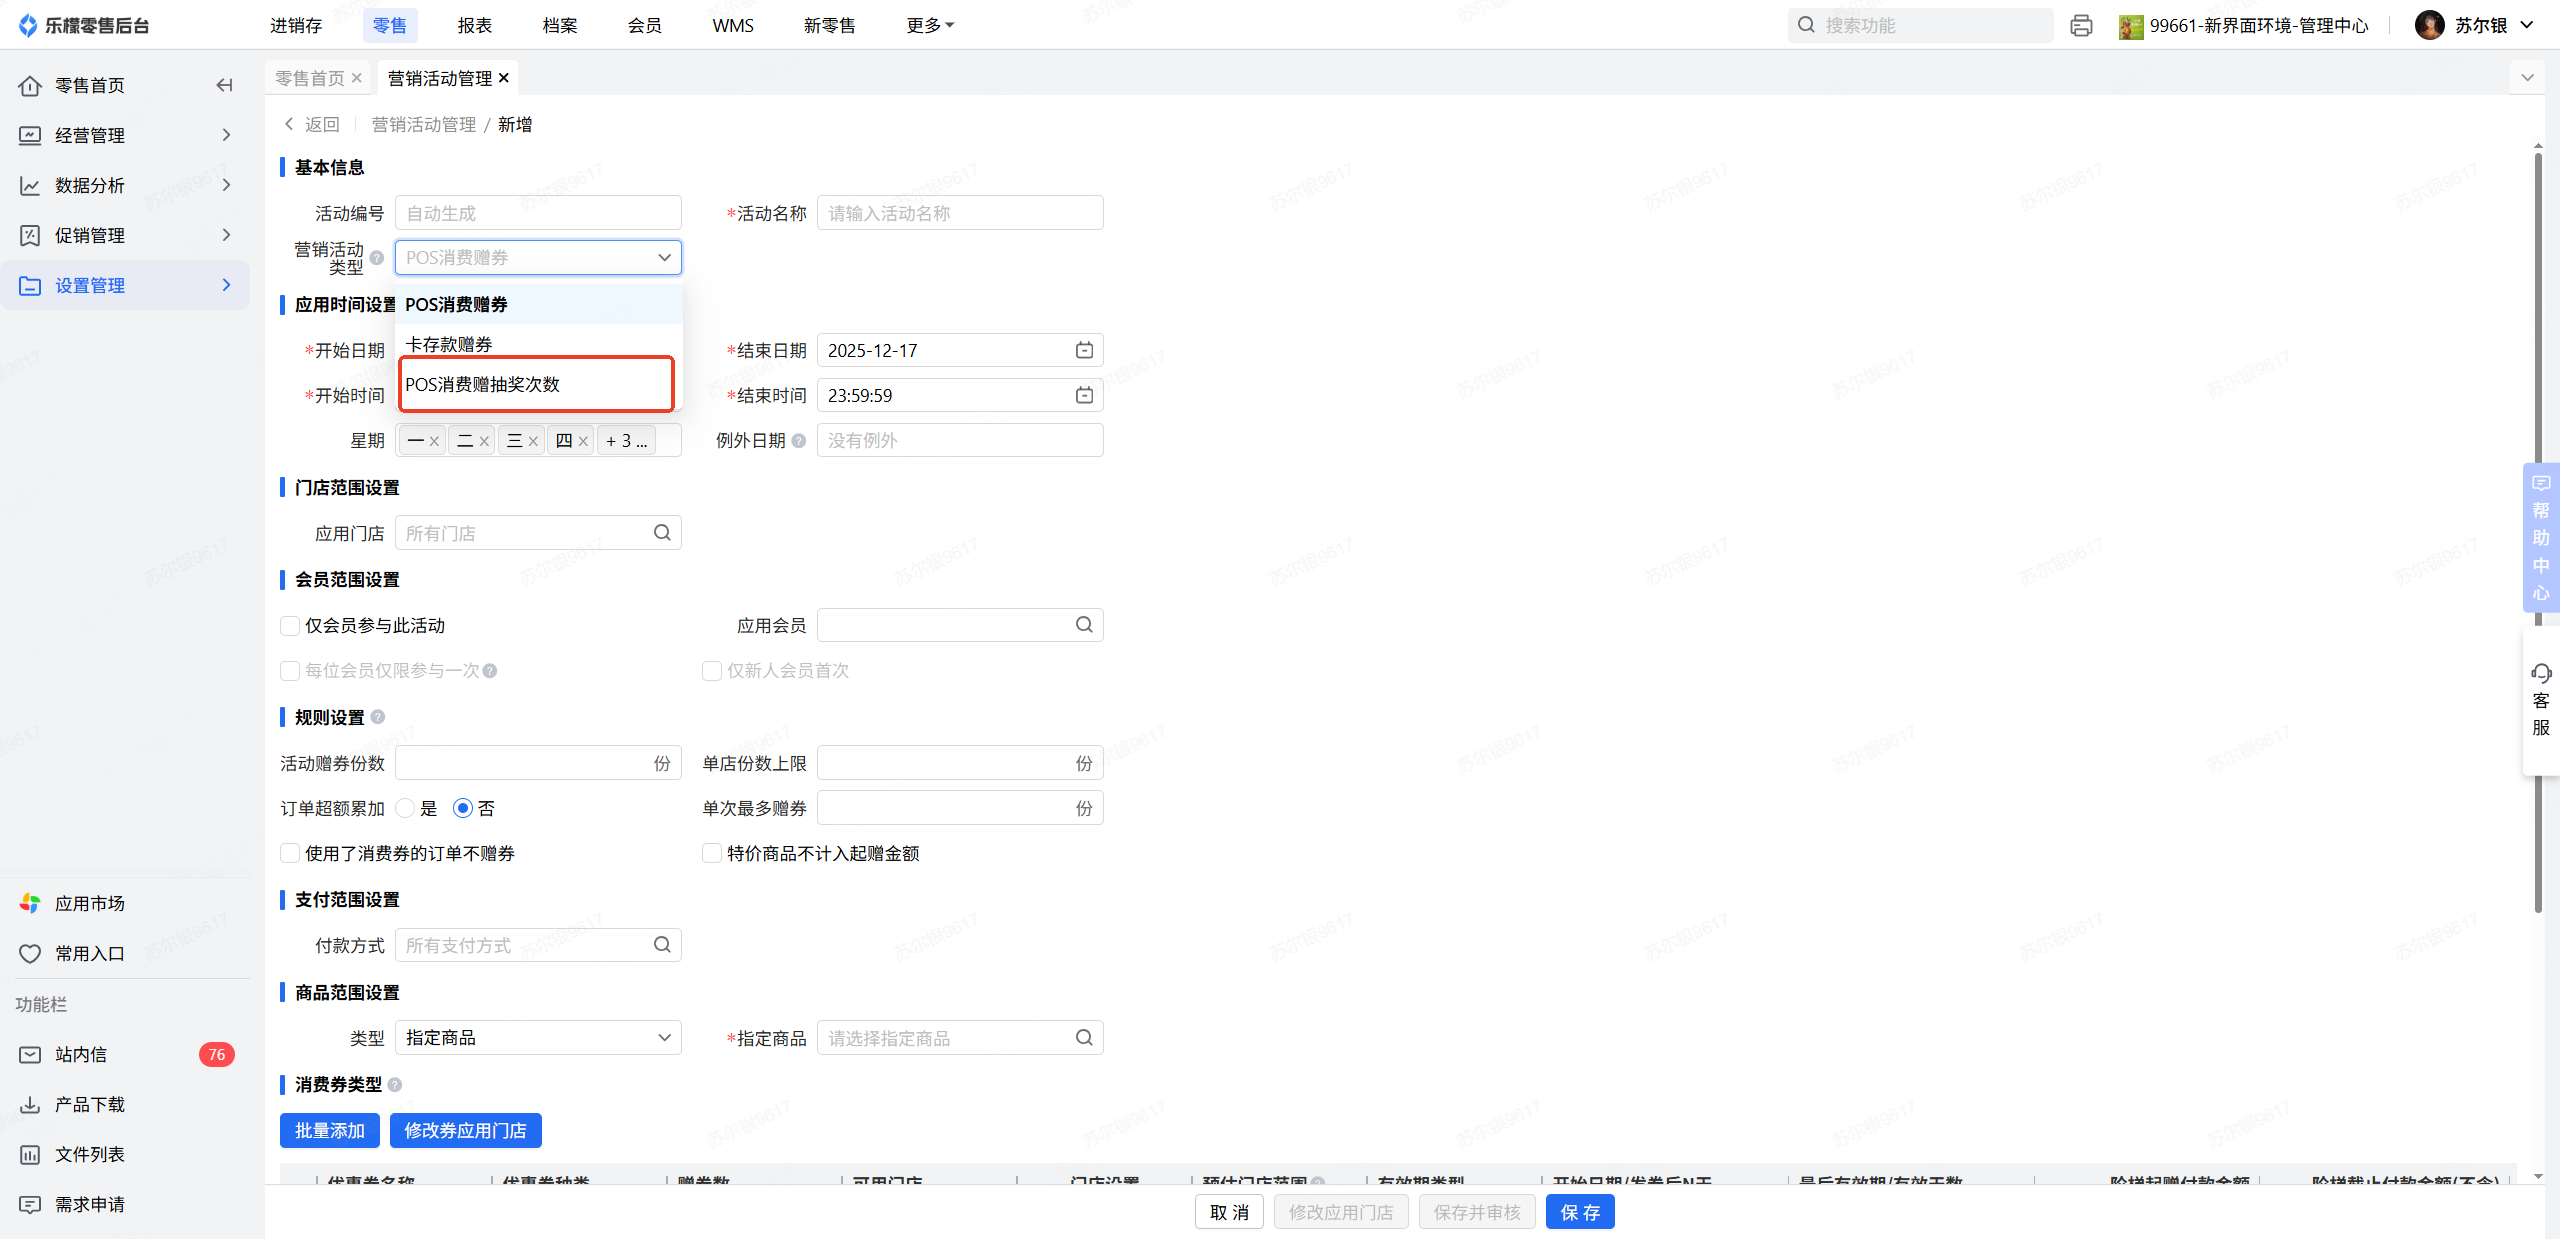Open the end date calendar icon
Viewport: 2560px width, 1239px height.
pyautogui.click(x=1084, y=350)
